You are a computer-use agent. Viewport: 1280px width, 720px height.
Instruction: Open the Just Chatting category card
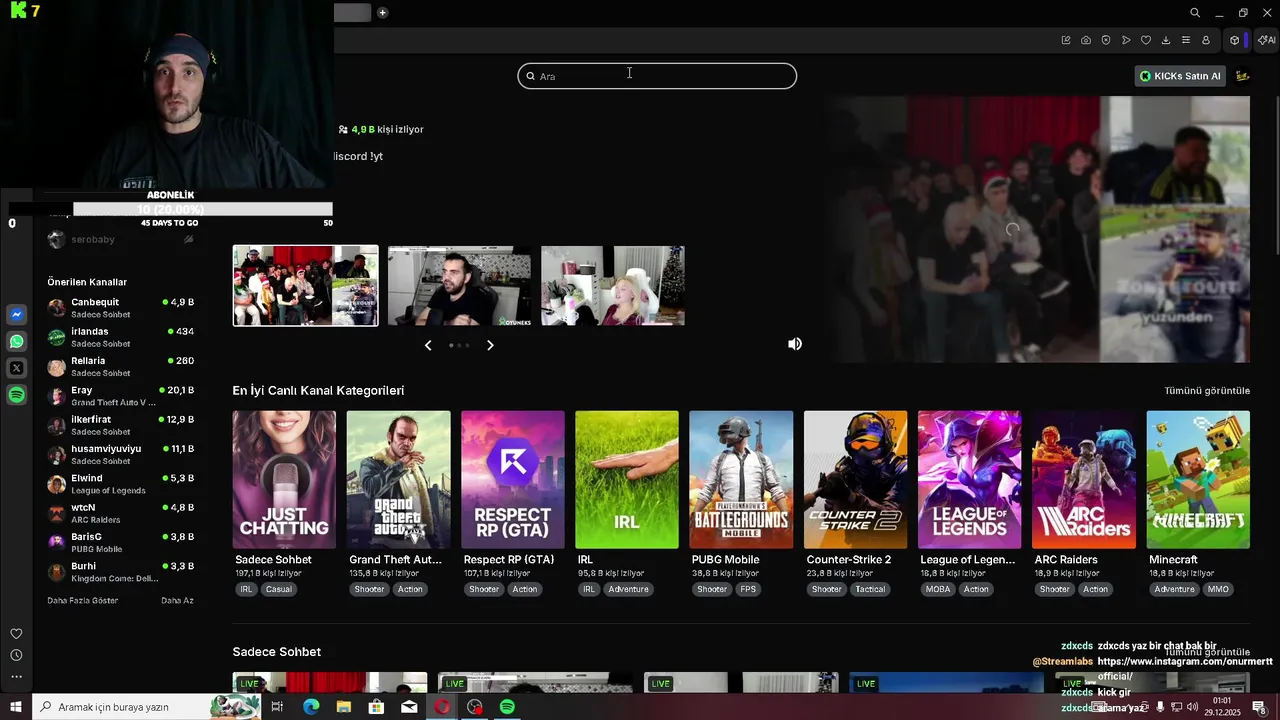pyautogui.click(x=284, y=479)
